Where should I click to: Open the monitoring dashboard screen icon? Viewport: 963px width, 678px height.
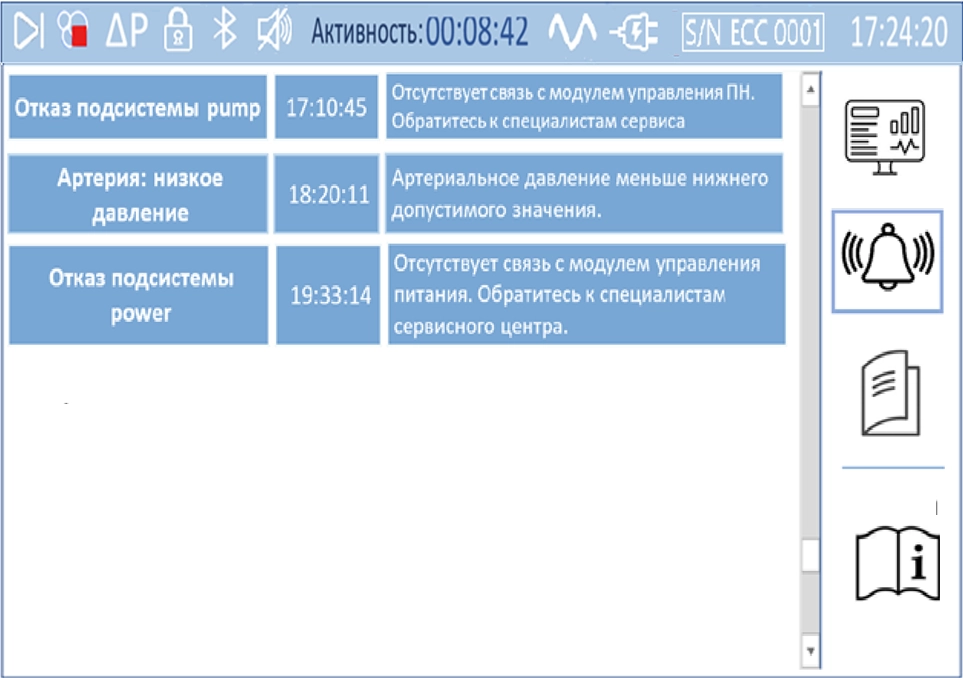(886, 135)
